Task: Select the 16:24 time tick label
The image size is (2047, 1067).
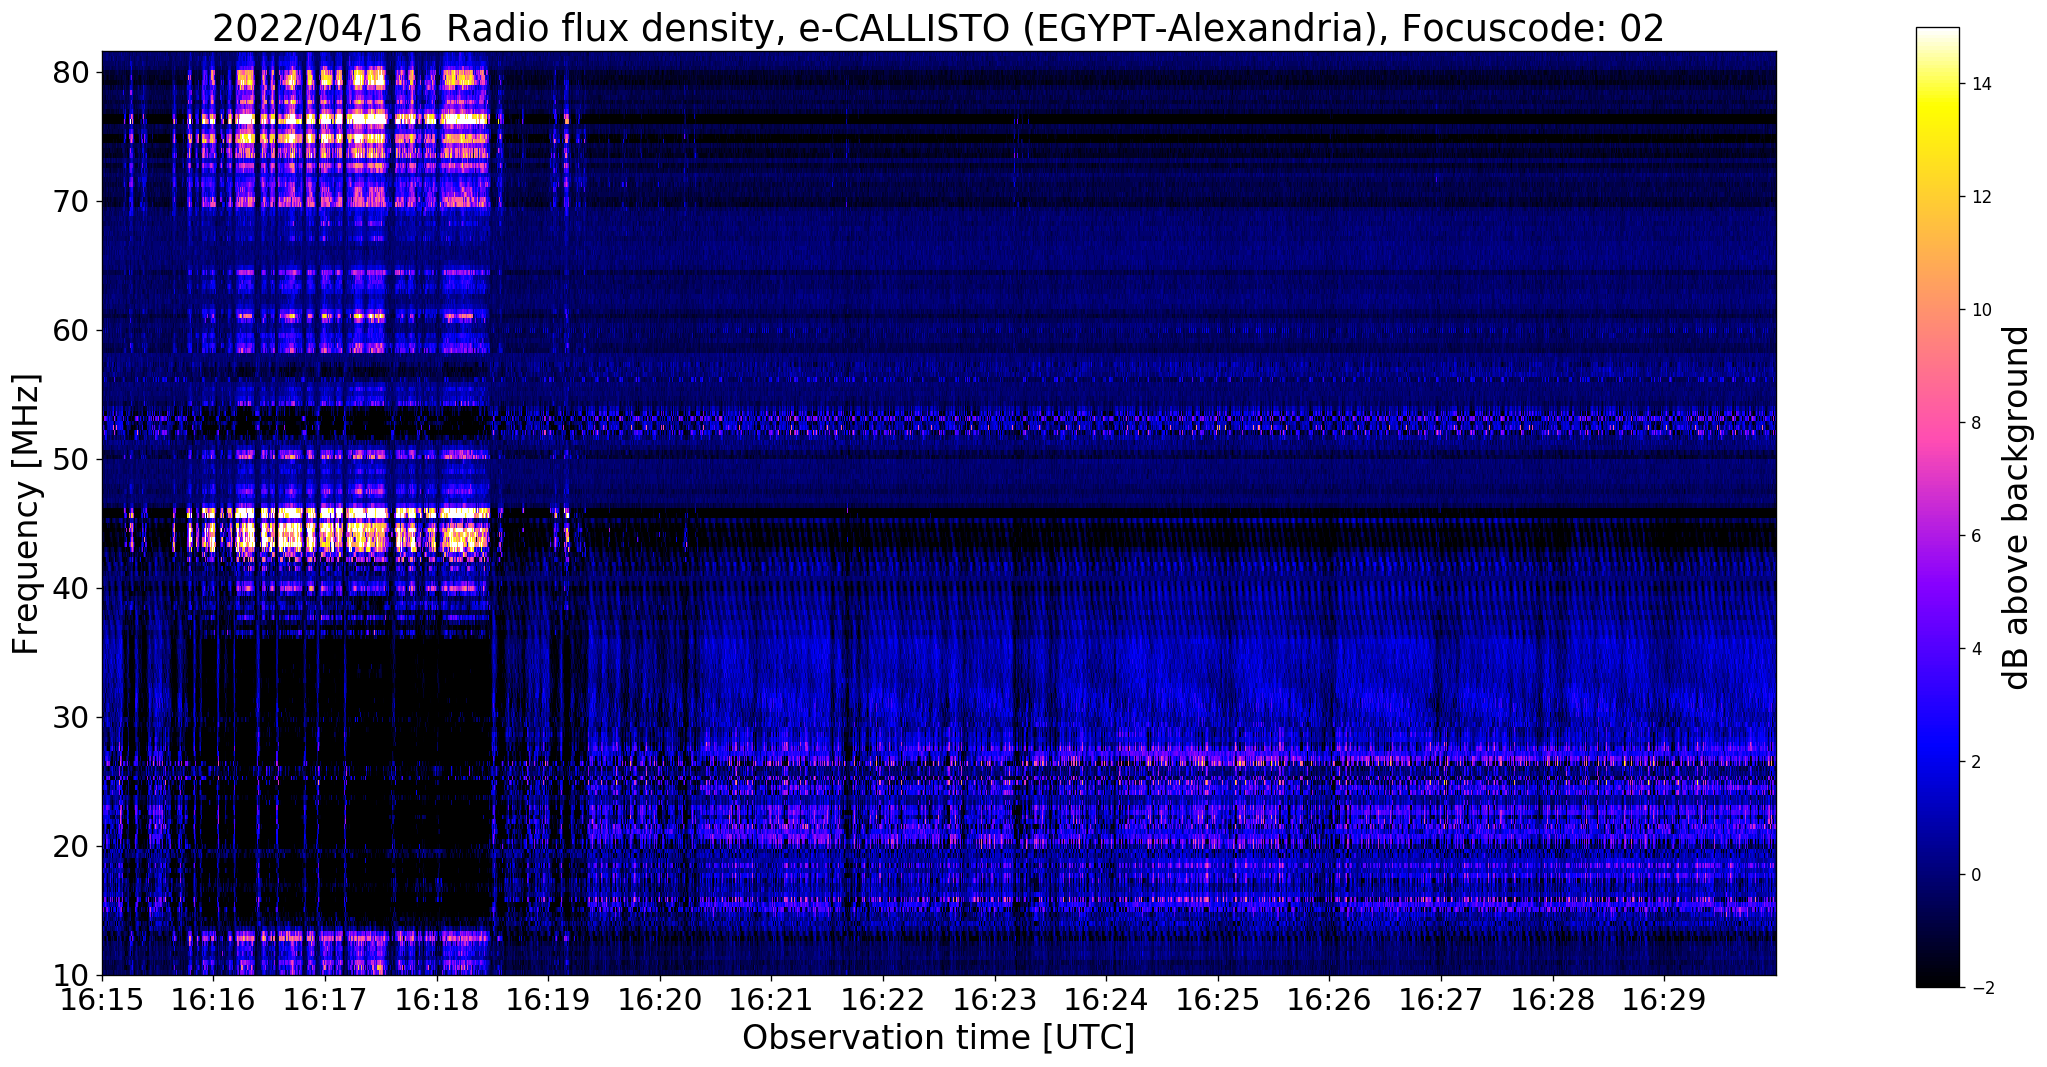Action: 1106,999
